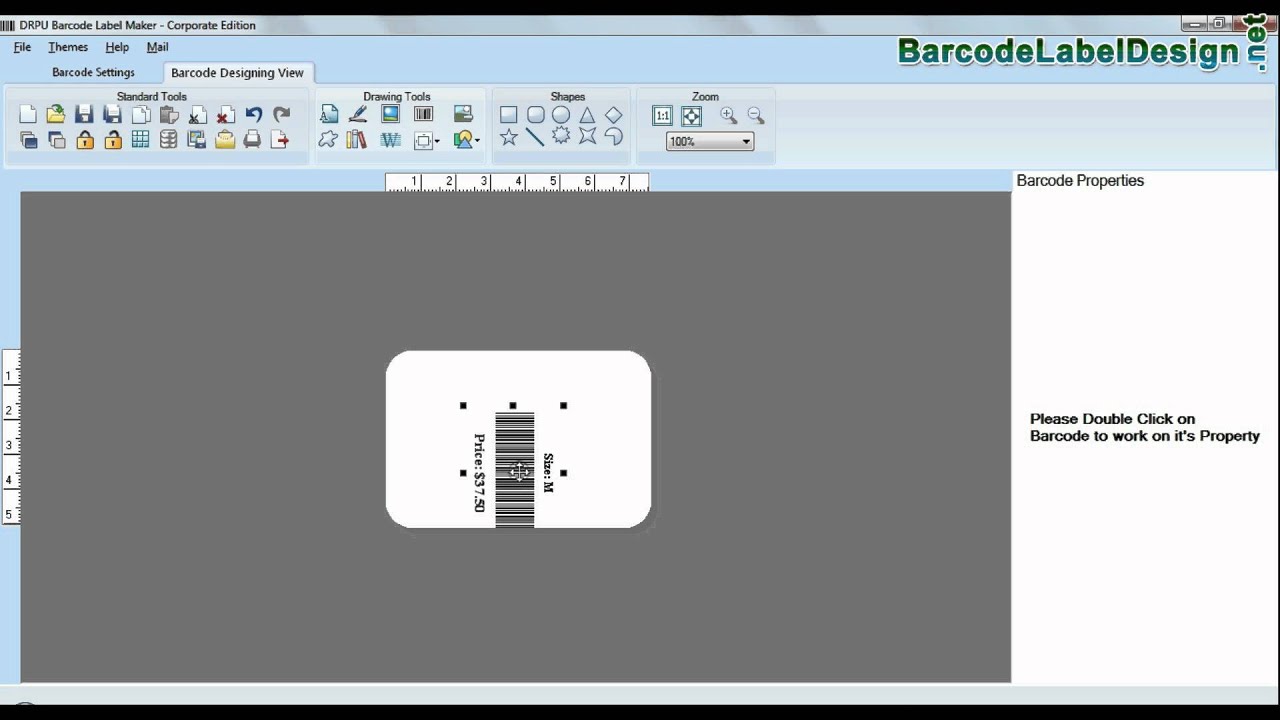1280x720 pixels.
Task: Send the selected object to back
Action: click(56, 140)
